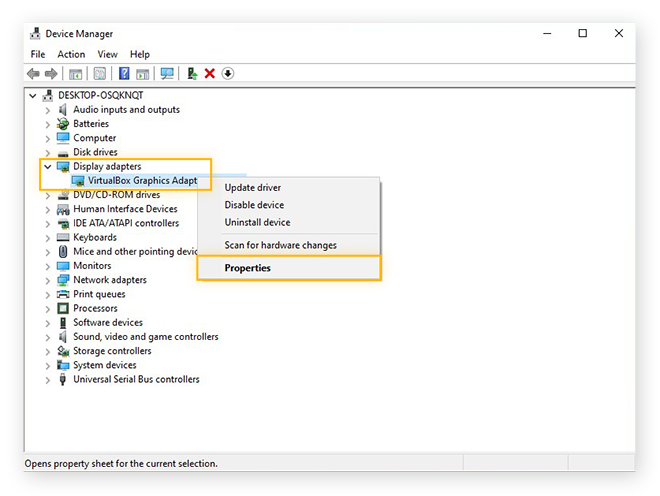Choose Scan for hardware changes menu entry
The height and width of the screenshot is (496, 660).
(289, 245)
